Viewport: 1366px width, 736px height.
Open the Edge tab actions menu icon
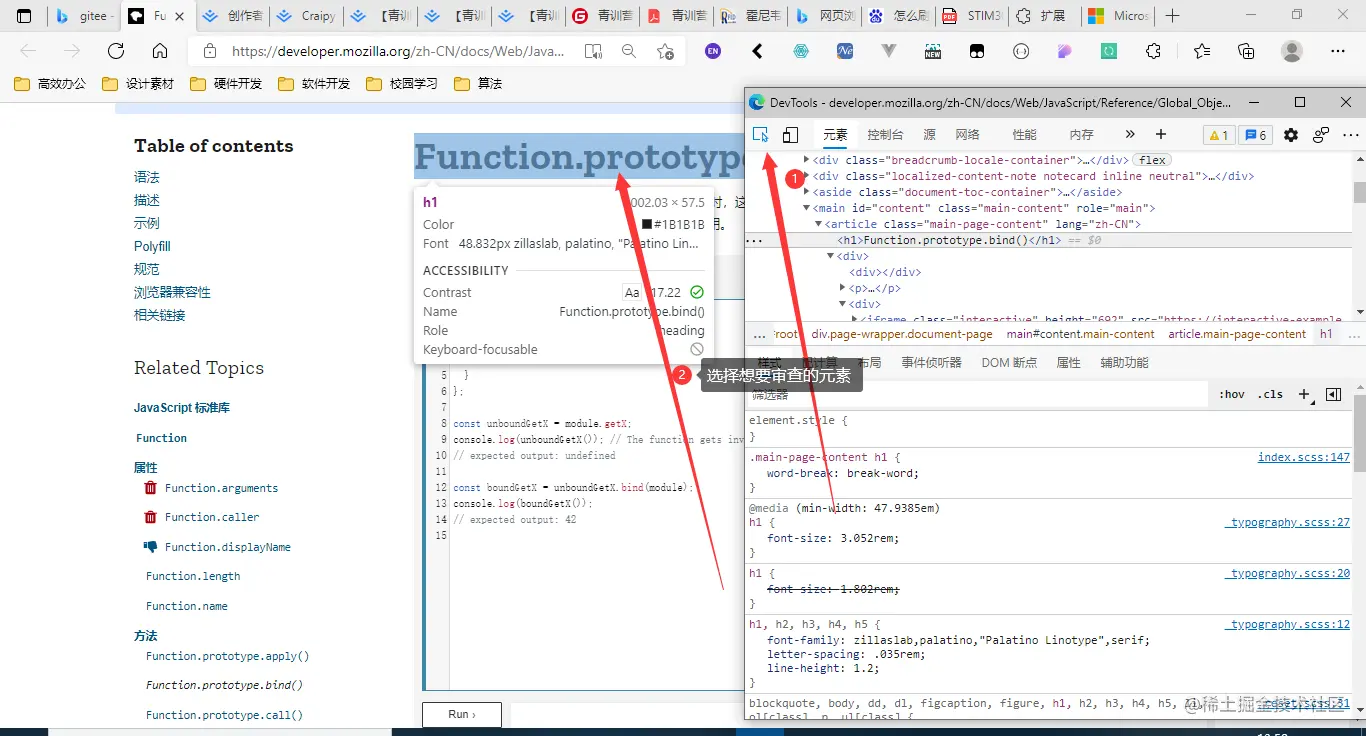[x=25, y=16]
